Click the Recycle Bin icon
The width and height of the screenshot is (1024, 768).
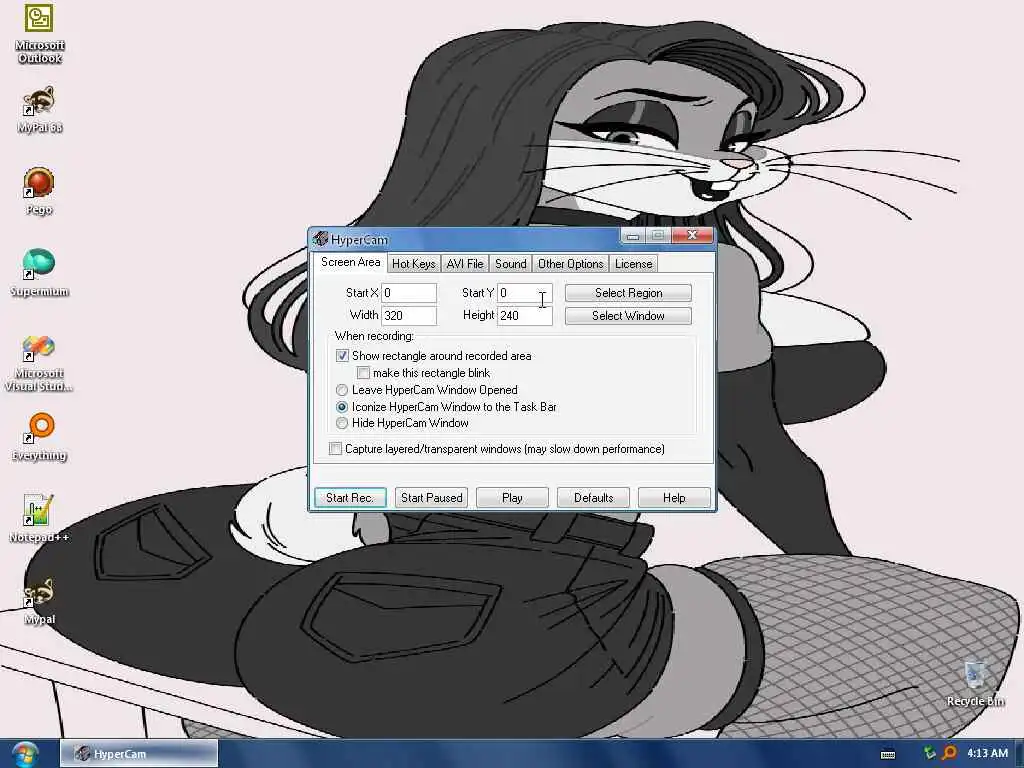click(x=975, y=683)
